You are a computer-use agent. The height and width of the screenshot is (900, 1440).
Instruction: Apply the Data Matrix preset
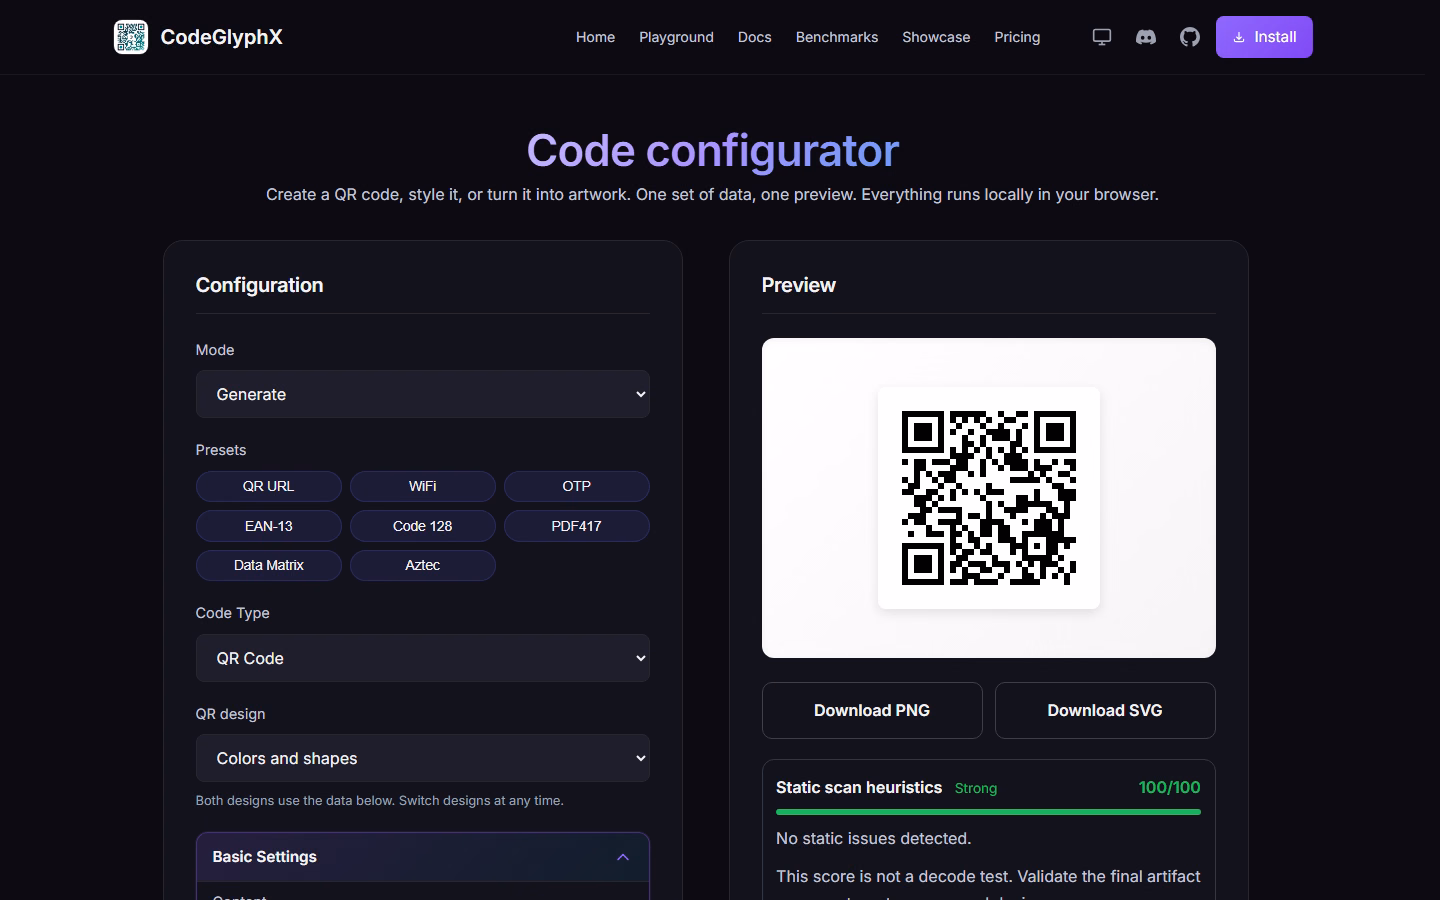(269, 565)
